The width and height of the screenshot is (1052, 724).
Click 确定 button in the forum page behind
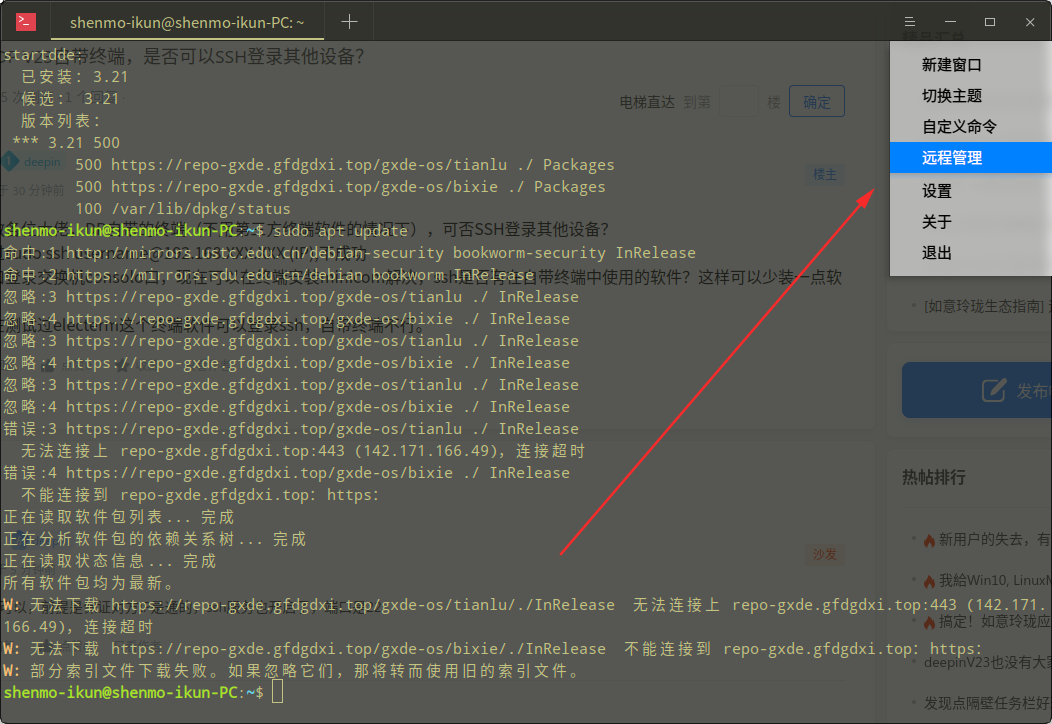pyautogui.click(x=817, y=102)
